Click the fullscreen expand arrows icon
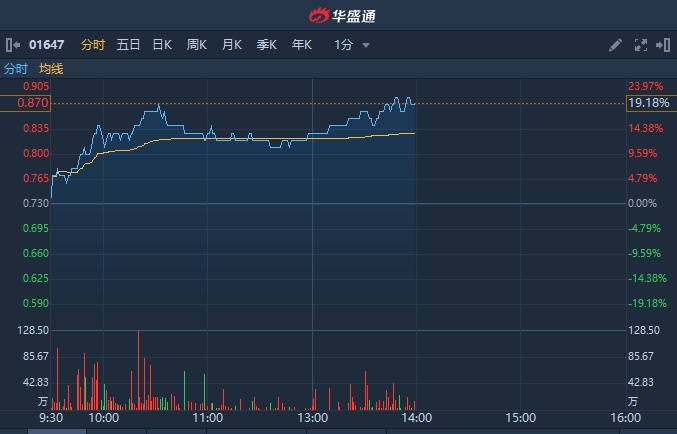Viewport: 677px width, 434px height. point(641,45)
